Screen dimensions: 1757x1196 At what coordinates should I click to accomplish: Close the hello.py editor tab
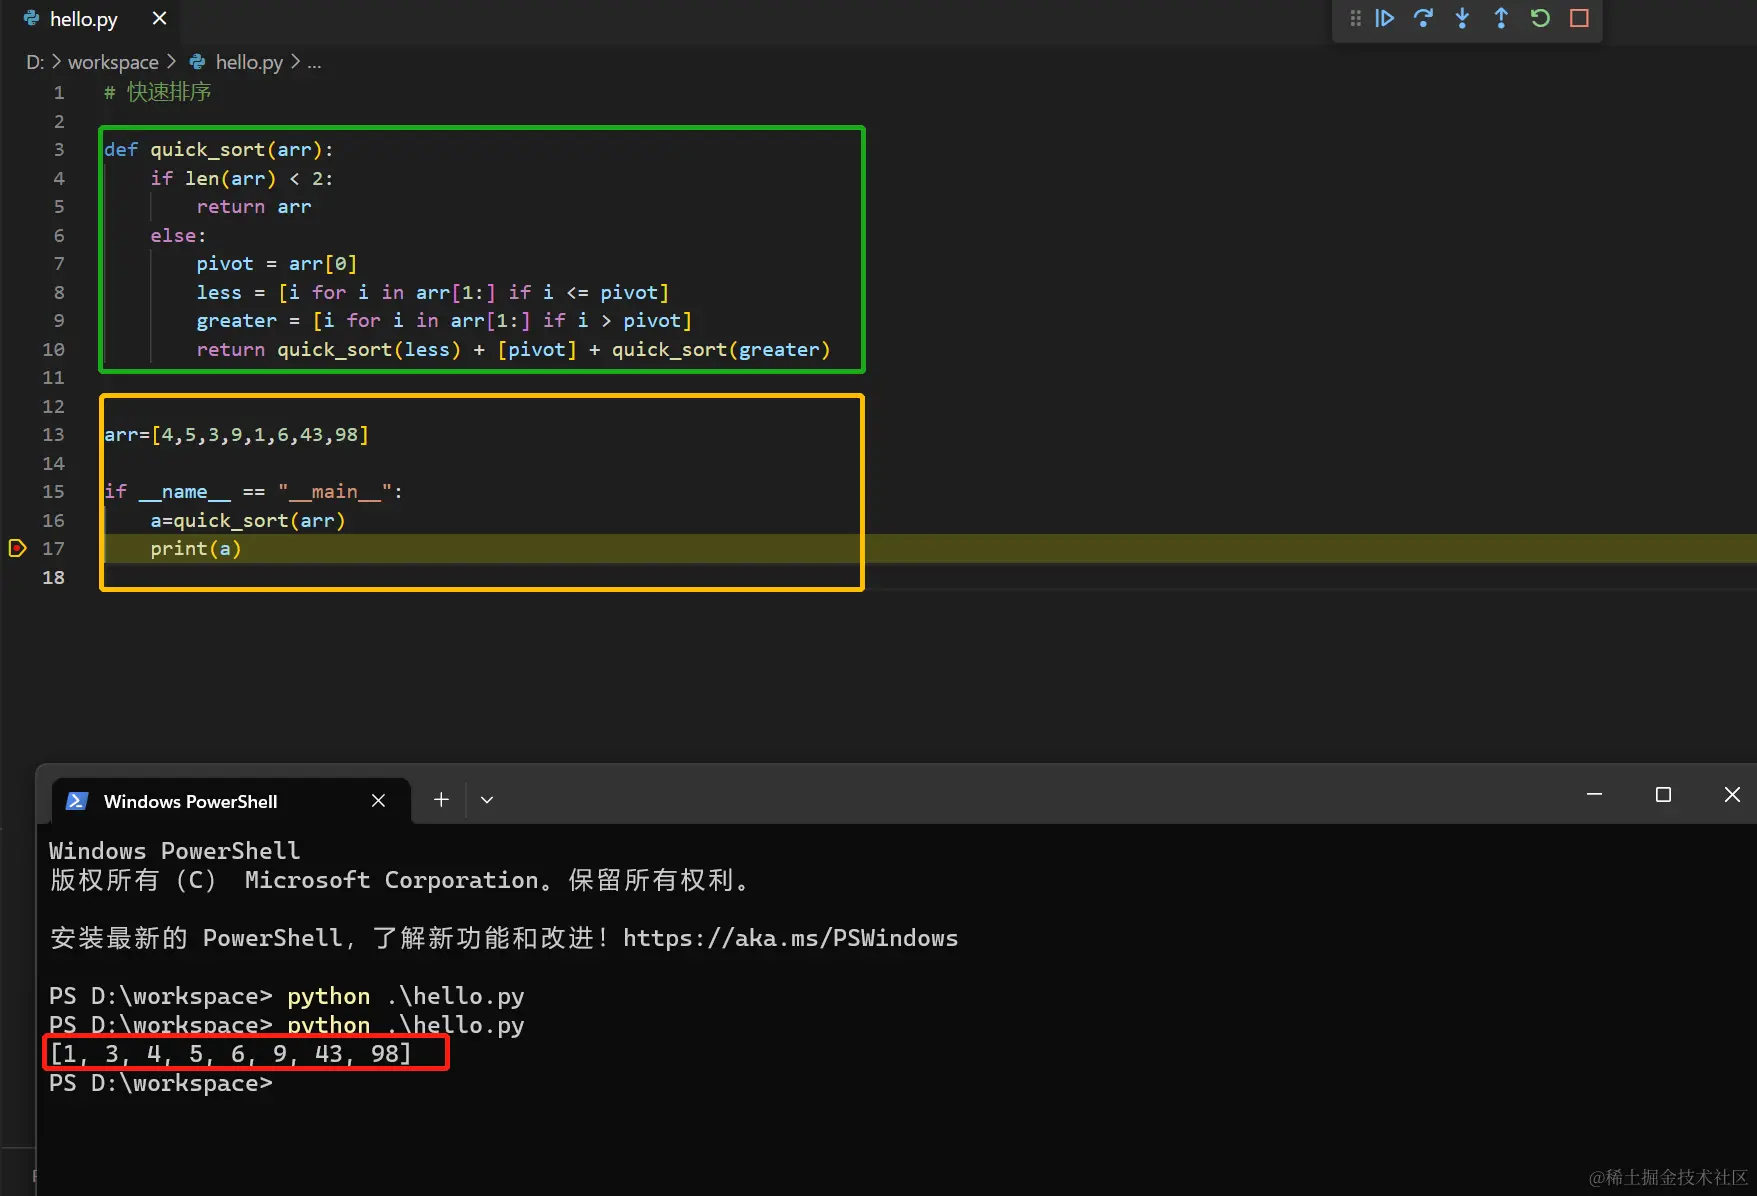pyautogui.click(x=159, y=18)
